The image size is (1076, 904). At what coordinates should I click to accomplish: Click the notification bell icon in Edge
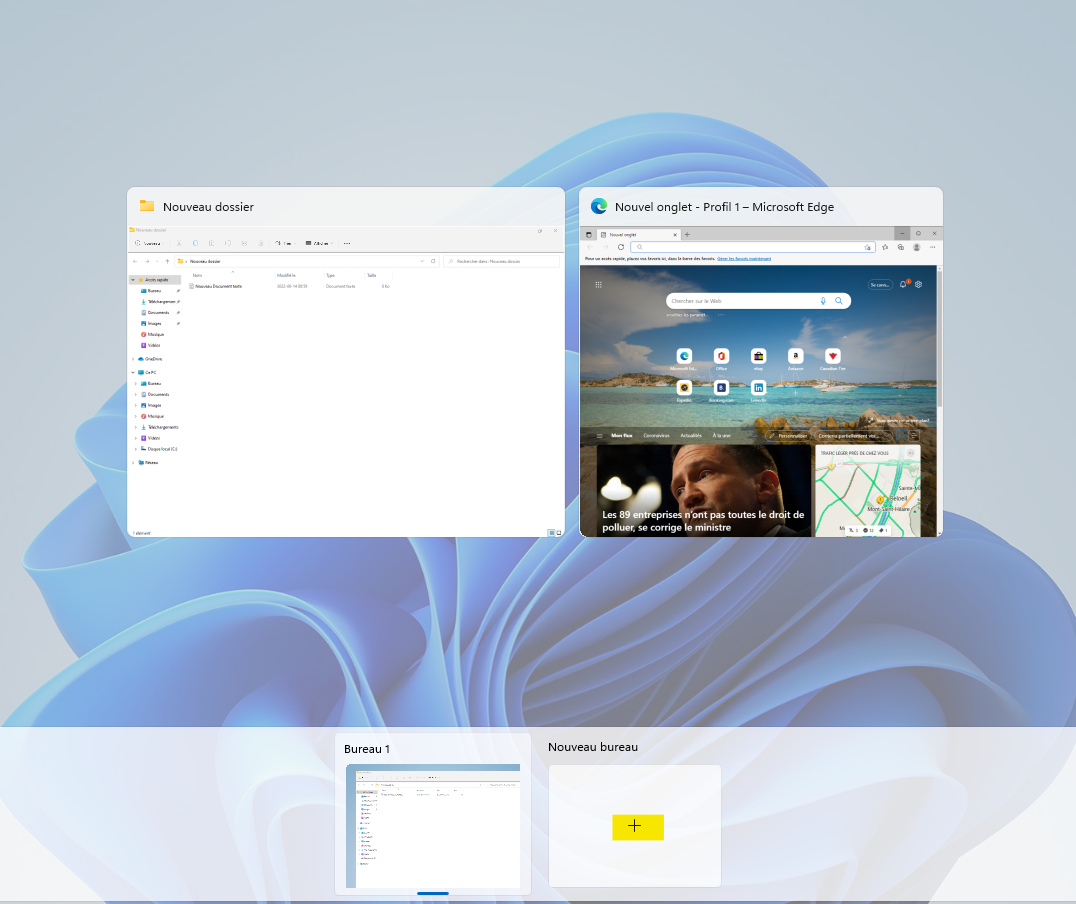(903, 284)
